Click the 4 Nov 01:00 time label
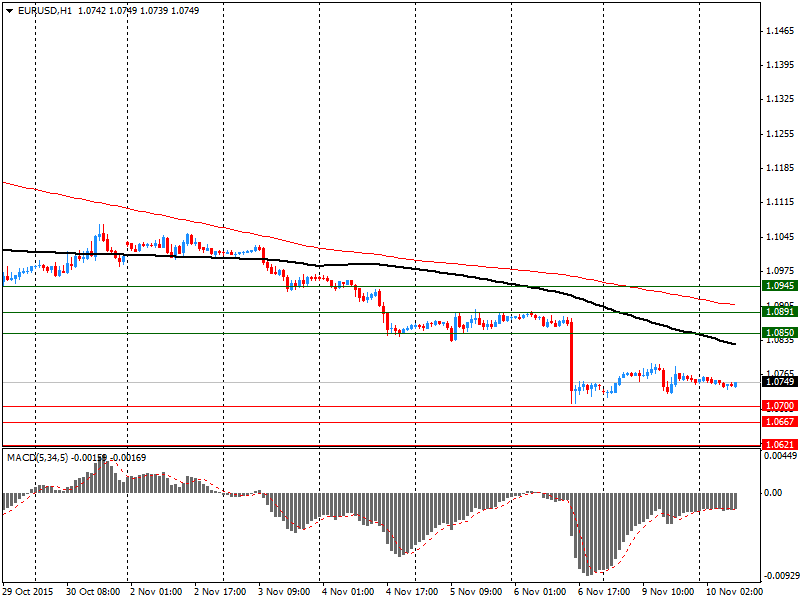Screen dimensions: 800x600 [x=348, y=592]
